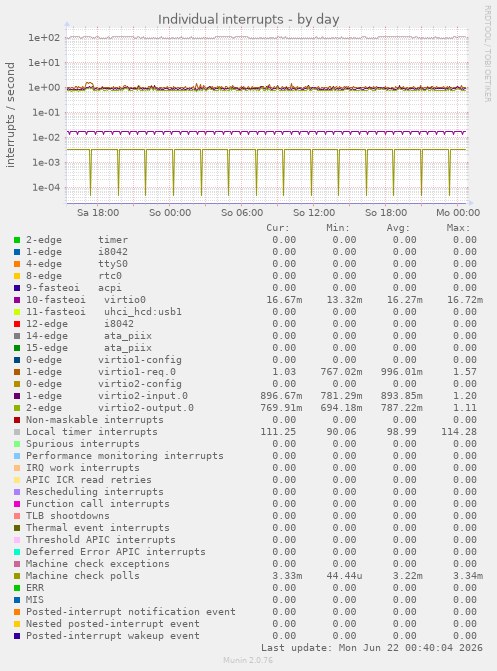
Task: Click the 'Last update' timestamp text
Action: pos(372,647)
